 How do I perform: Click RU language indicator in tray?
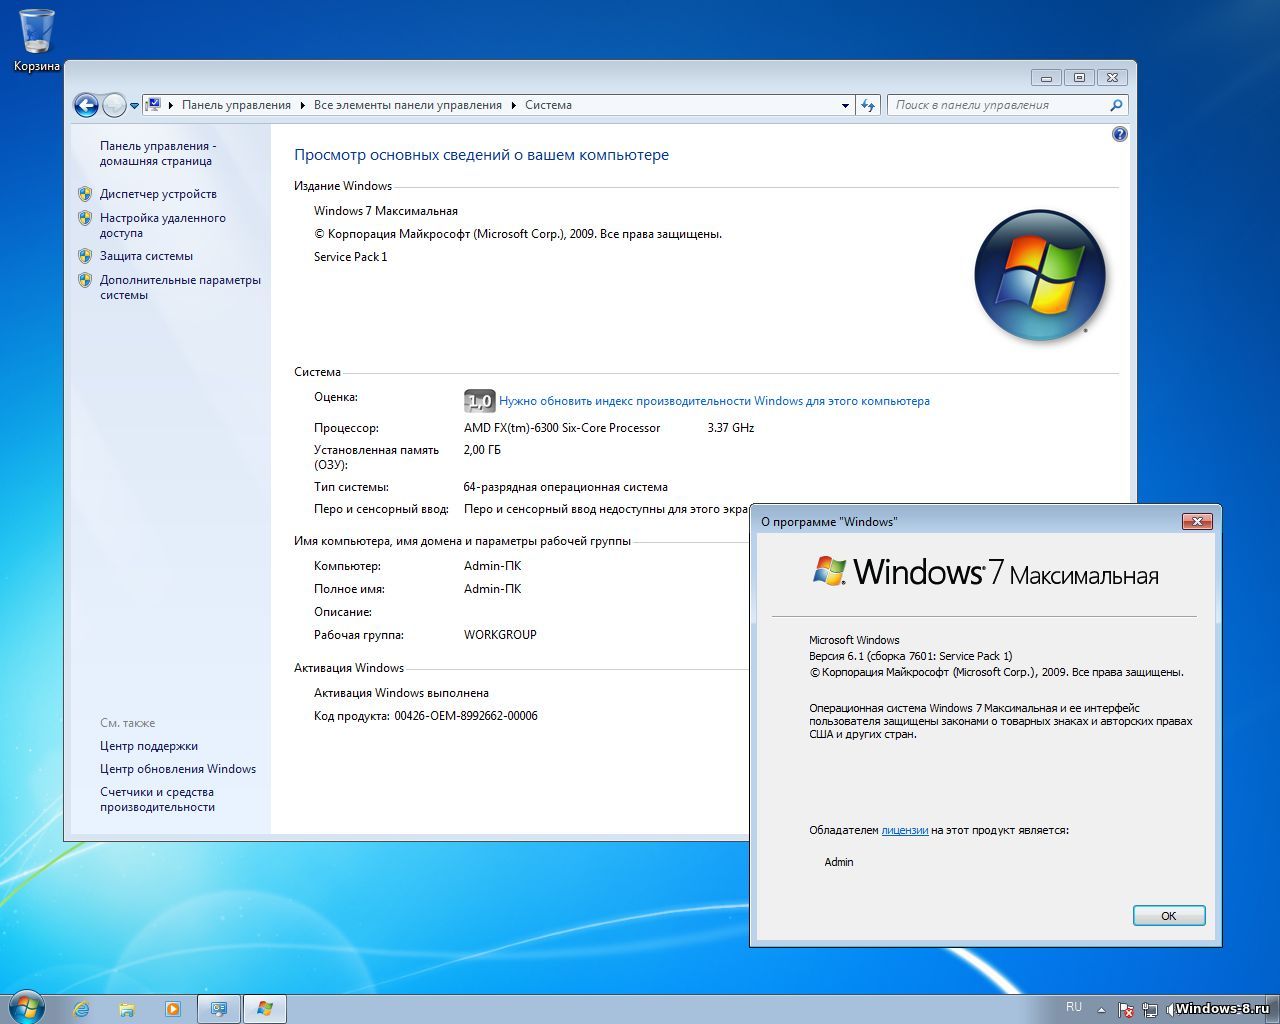tap(1074, 1008)
